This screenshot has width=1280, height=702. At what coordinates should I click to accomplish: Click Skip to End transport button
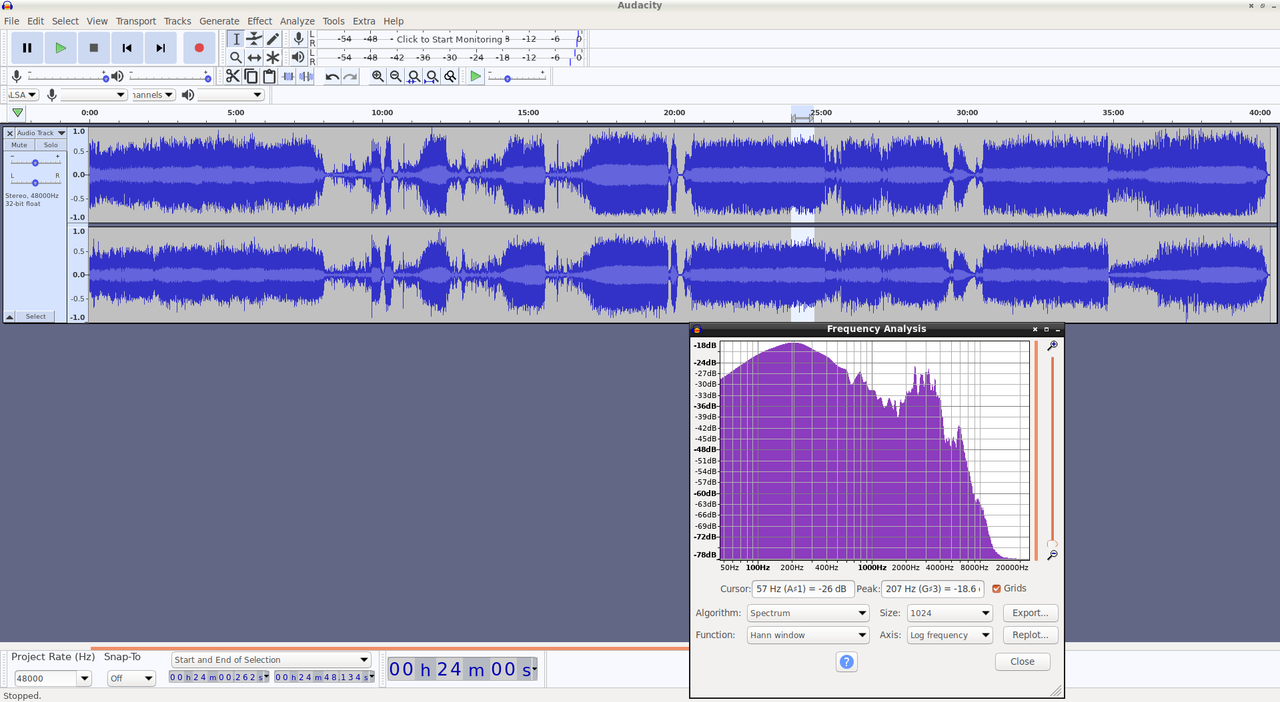160,48
